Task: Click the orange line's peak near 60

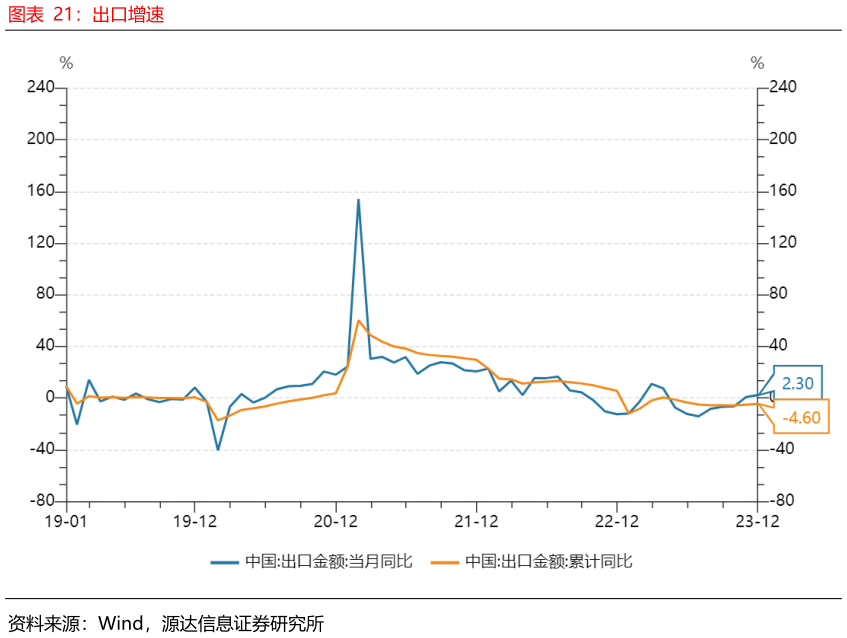Action: tap(358, 321)
